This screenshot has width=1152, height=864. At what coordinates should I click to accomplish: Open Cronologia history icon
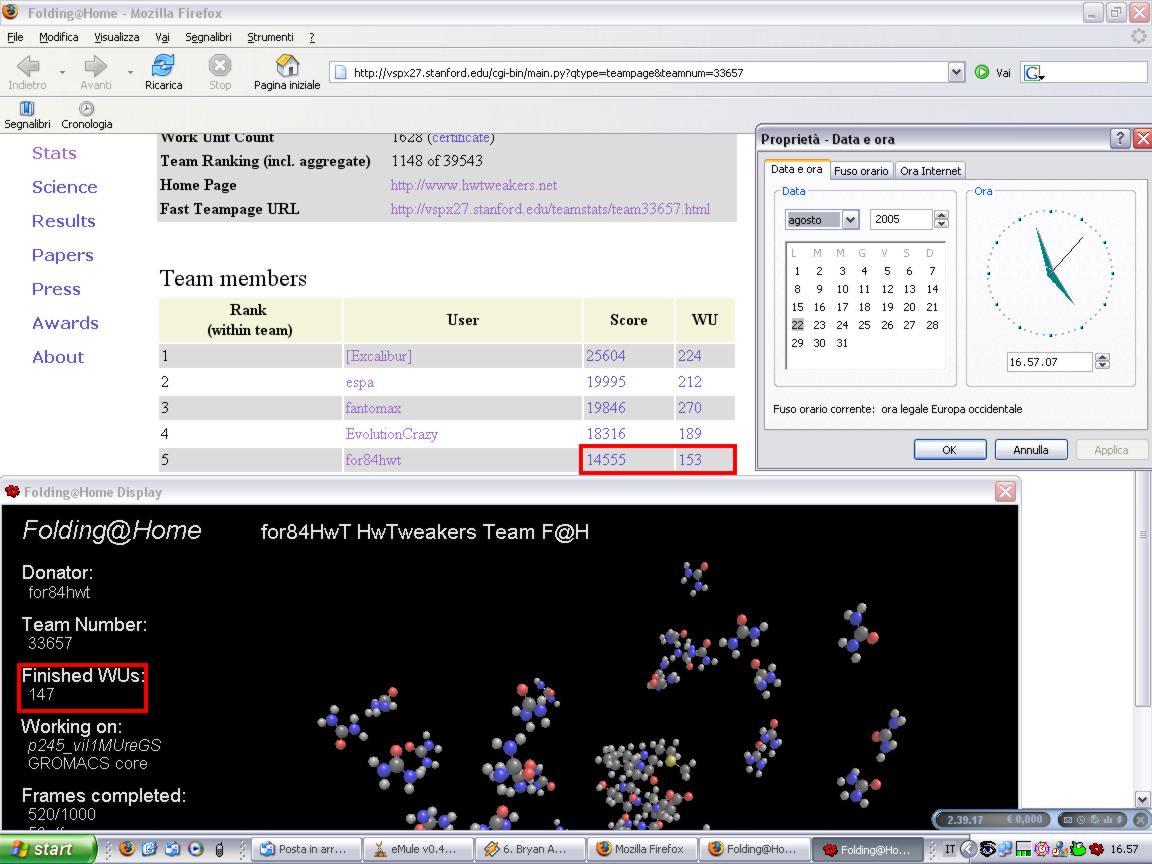click(x=87, y=109)
